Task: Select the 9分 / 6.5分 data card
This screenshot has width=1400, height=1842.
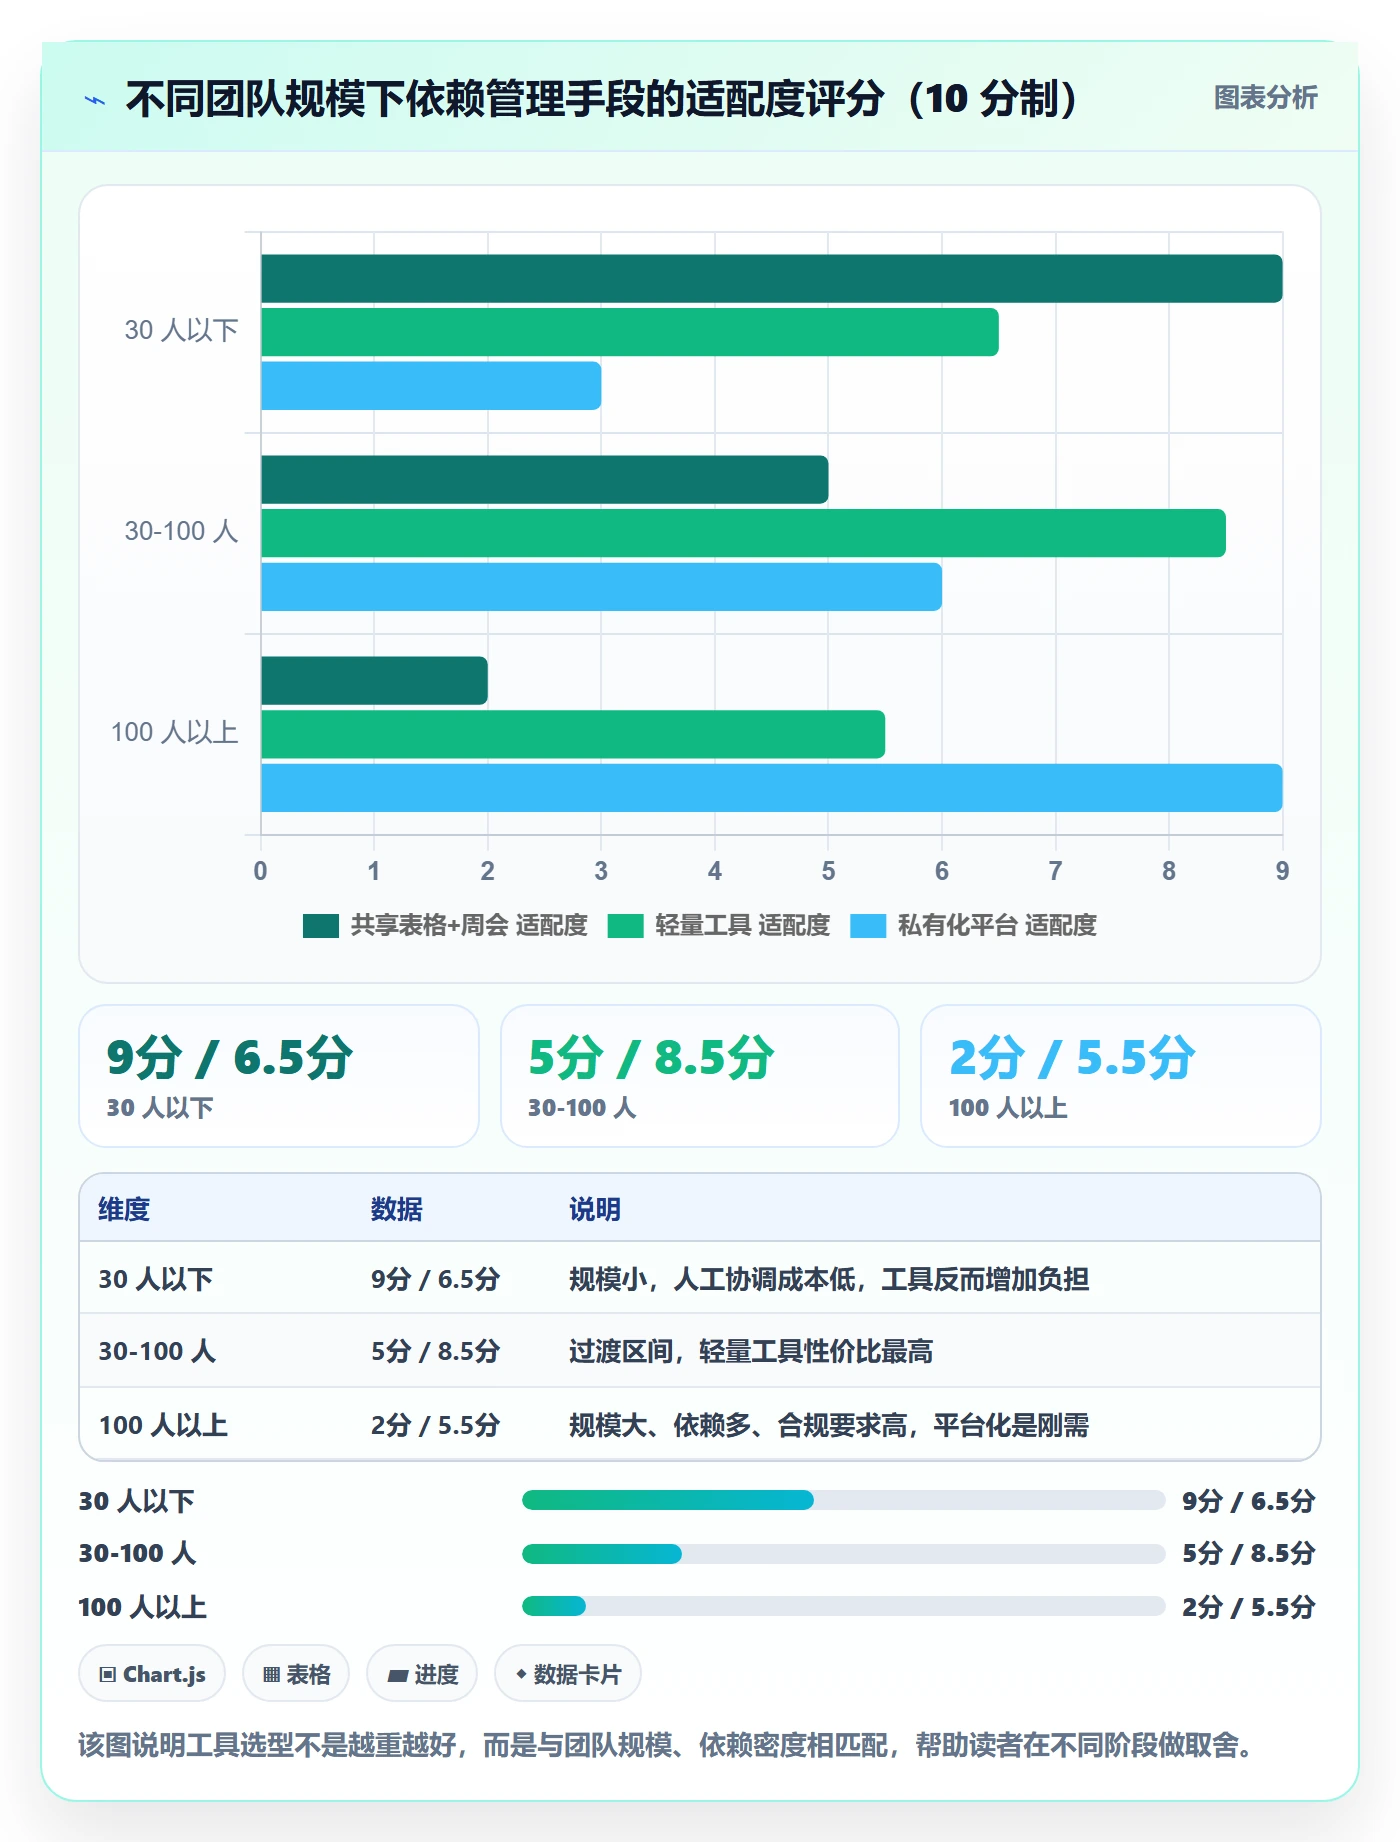Action: tap(279, 1076)
